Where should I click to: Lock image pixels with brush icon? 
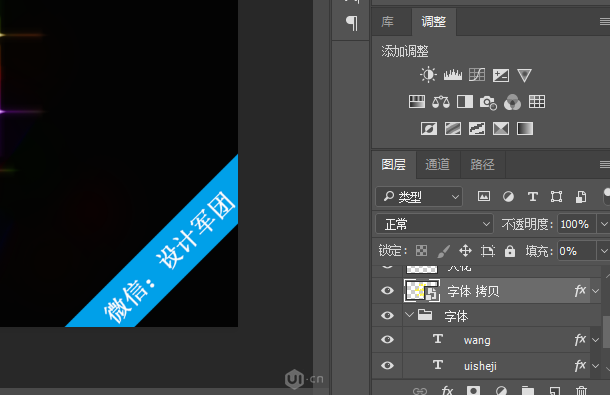tap(443, 251)
